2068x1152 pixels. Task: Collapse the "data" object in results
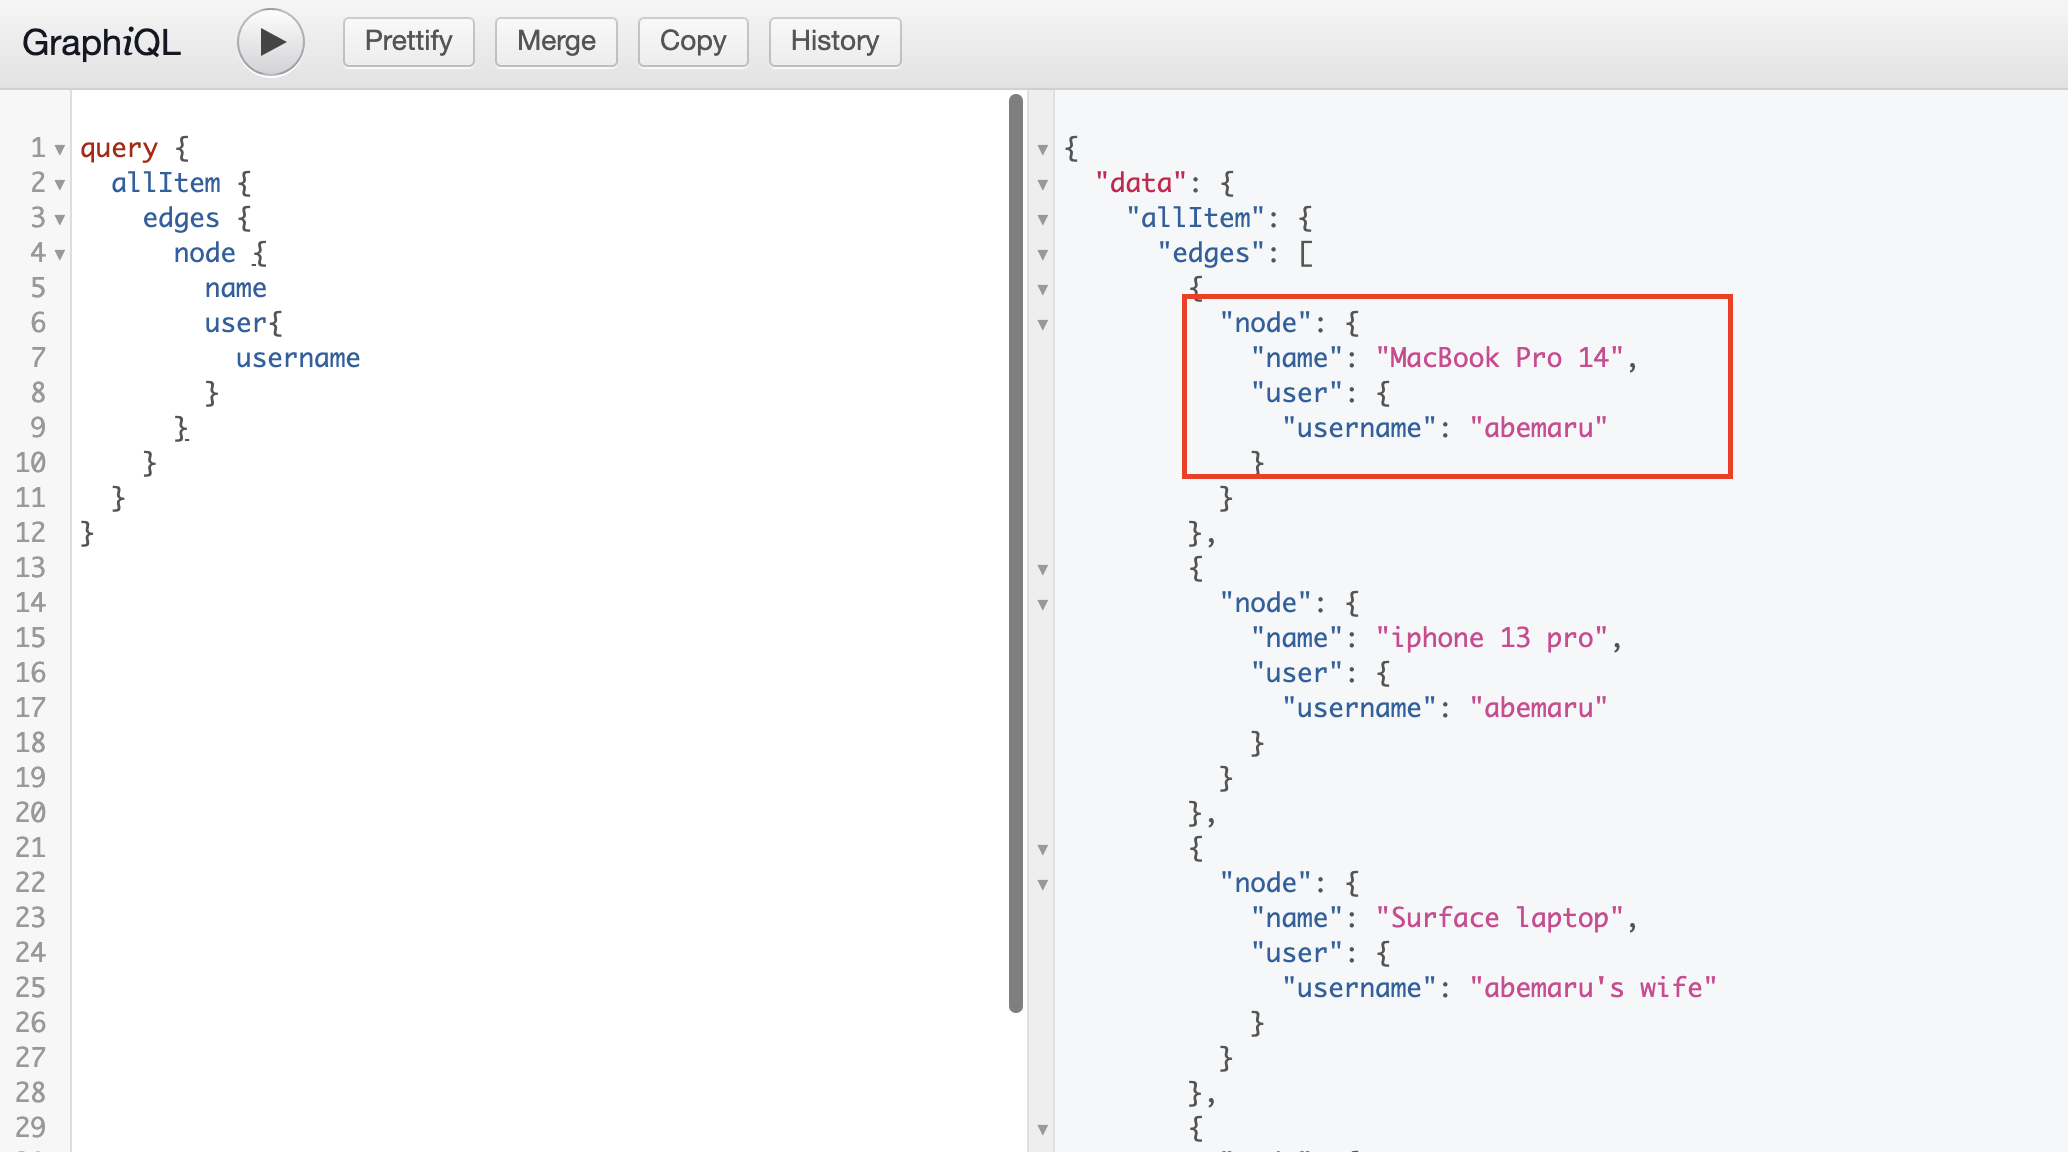pos(1043,185)
